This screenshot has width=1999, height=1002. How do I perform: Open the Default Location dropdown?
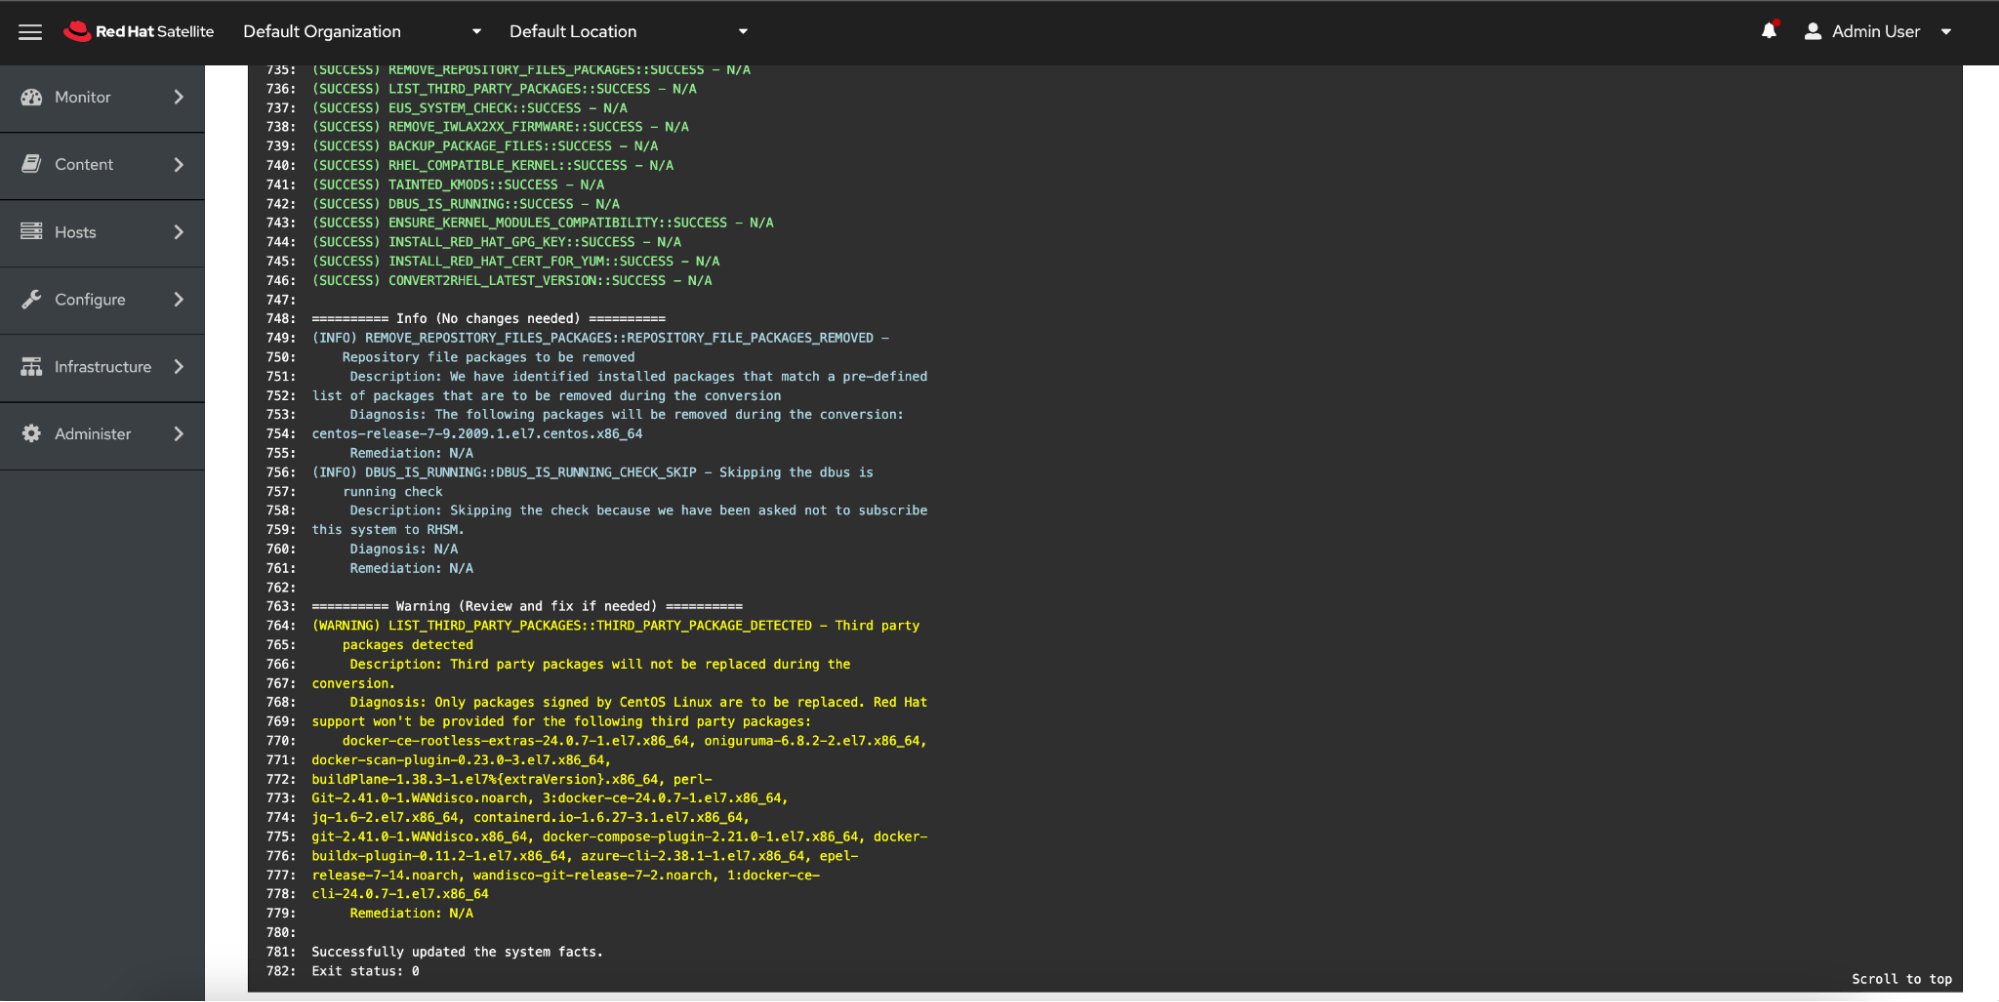click(x=628, y=32)
